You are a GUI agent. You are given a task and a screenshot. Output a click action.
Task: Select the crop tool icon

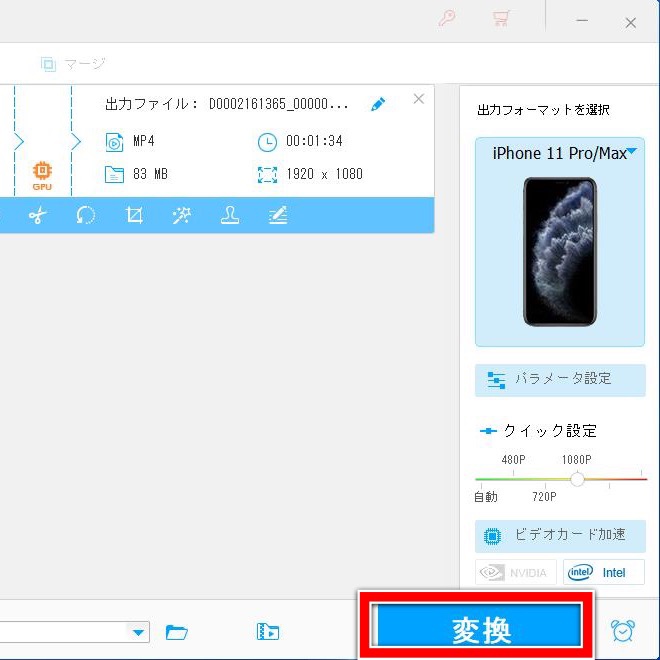pyautogui.click(x=134, y=216)
